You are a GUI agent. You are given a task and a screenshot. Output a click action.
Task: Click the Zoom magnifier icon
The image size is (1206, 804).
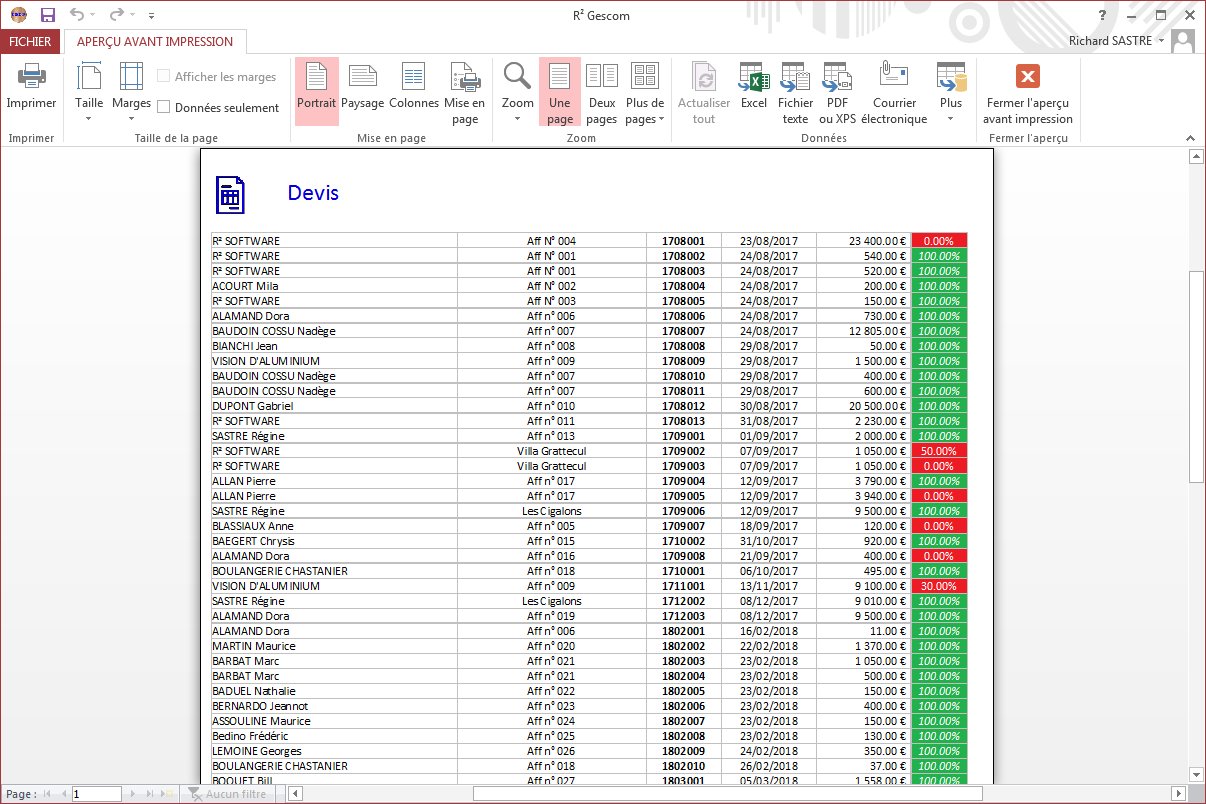[x=517, y=76]
